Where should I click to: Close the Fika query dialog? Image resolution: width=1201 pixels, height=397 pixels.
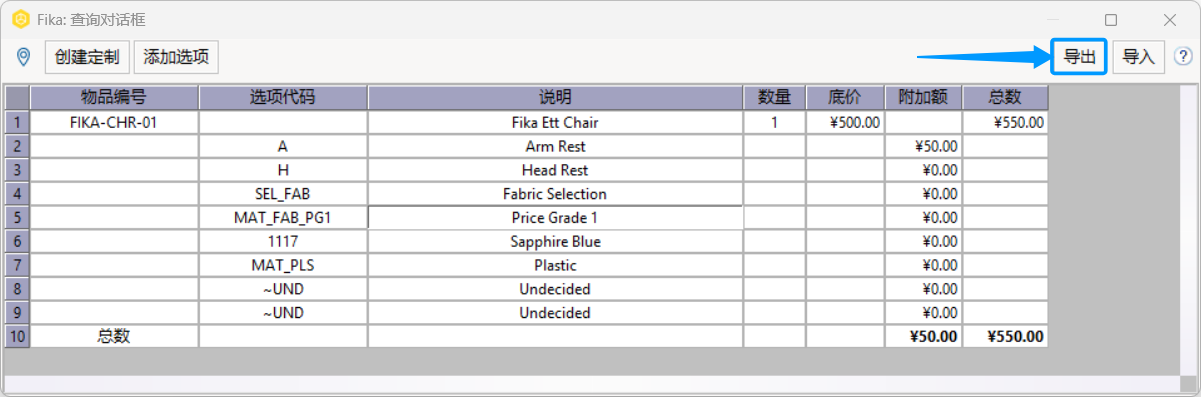pyautogui.click(x=1169, y=19)
